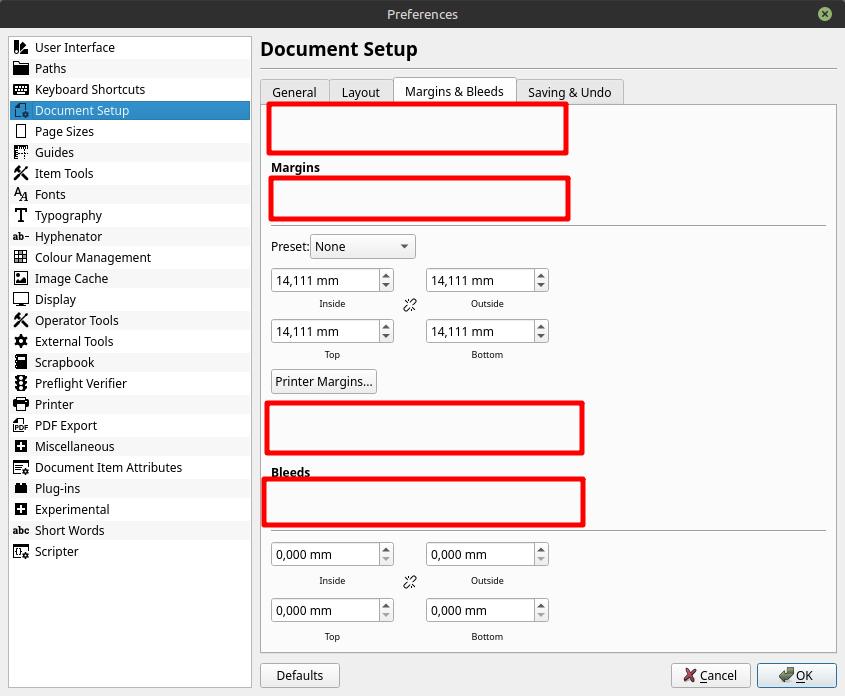Open the External Tools gear icon
The image size is (845, 696).
coord(20,342)
